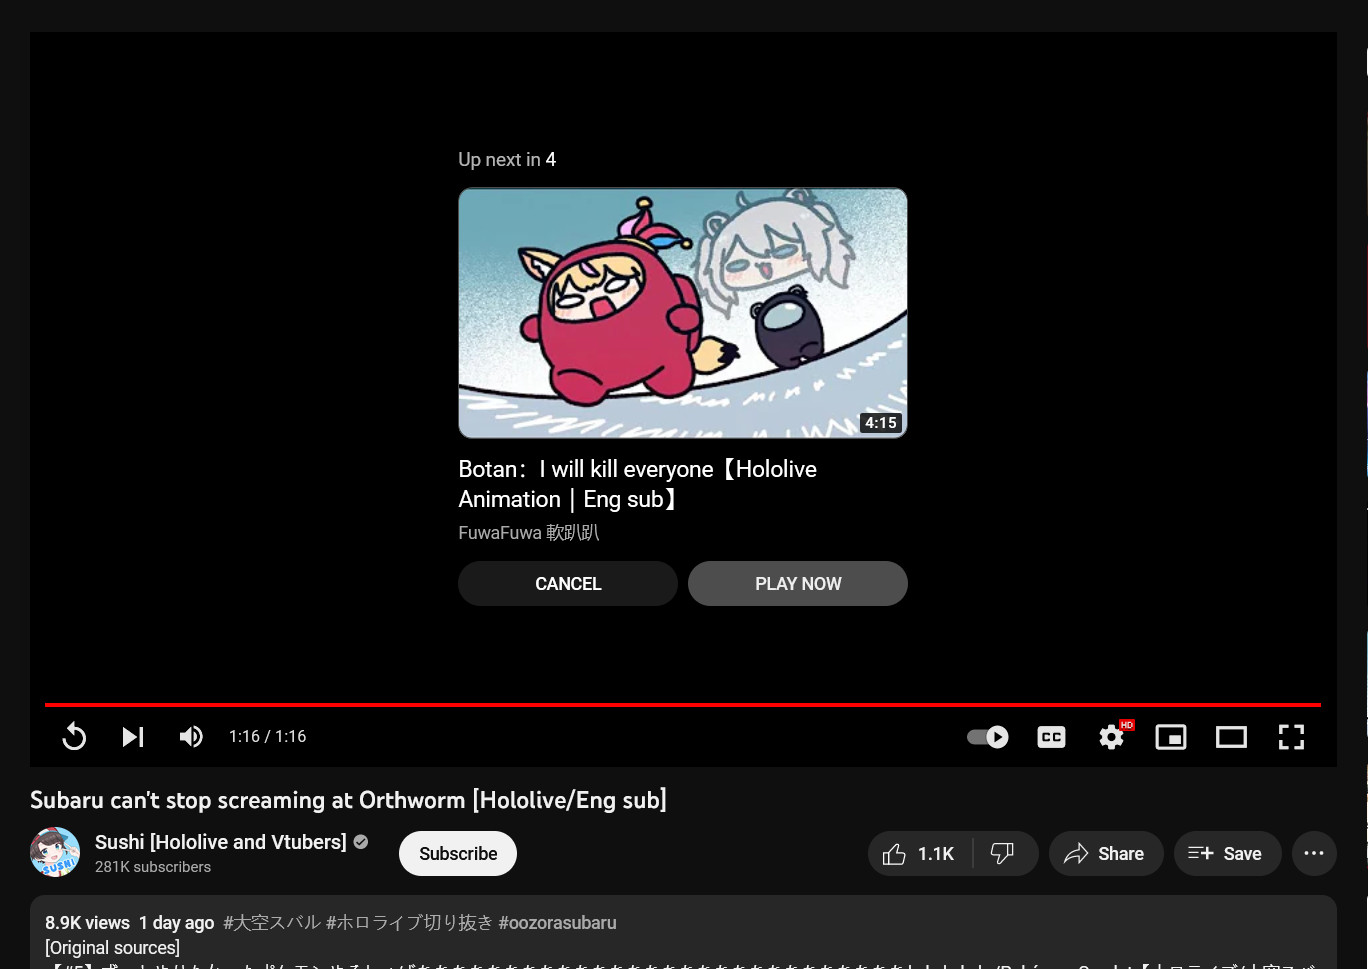Open the #oozorasubaru hashtag

(x=557, y=922)
